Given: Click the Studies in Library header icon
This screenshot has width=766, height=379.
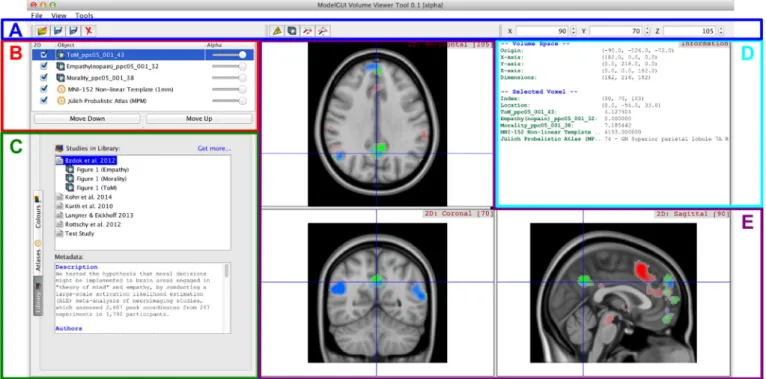Looking at the screenshot, I should tap(59, 148).
